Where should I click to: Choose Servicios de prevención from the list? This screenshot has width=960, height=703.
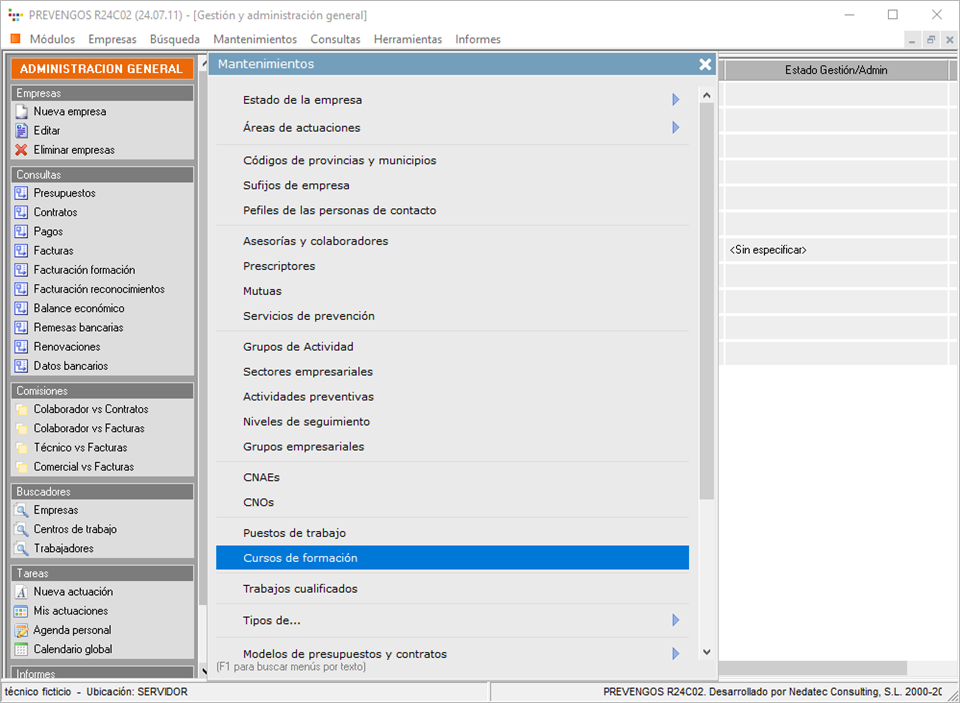click(x=308, y=316)
